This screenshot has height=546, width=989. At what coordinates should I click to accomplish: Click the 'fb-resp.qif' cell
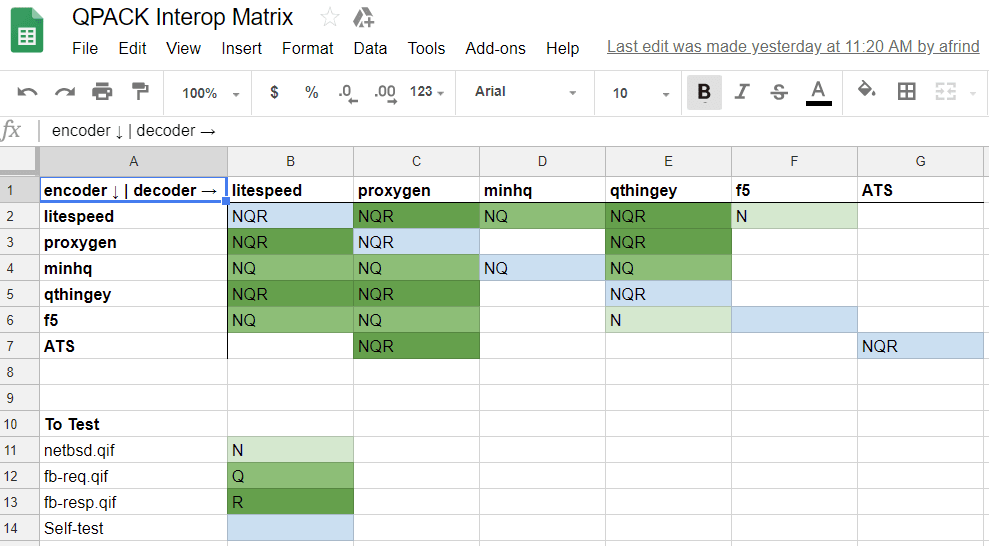[133, 502]
